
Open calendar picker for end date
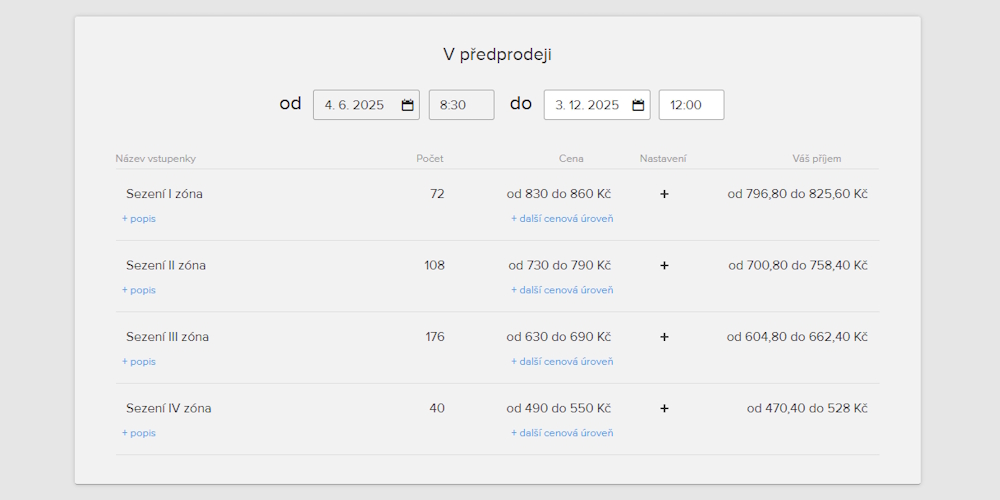[x=638, y=105]
